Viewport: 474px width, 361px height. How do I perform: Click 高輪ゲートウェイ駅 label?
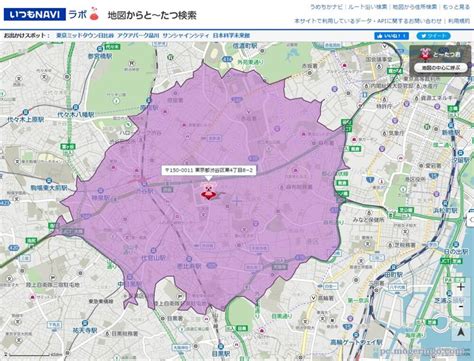[356, 342]
